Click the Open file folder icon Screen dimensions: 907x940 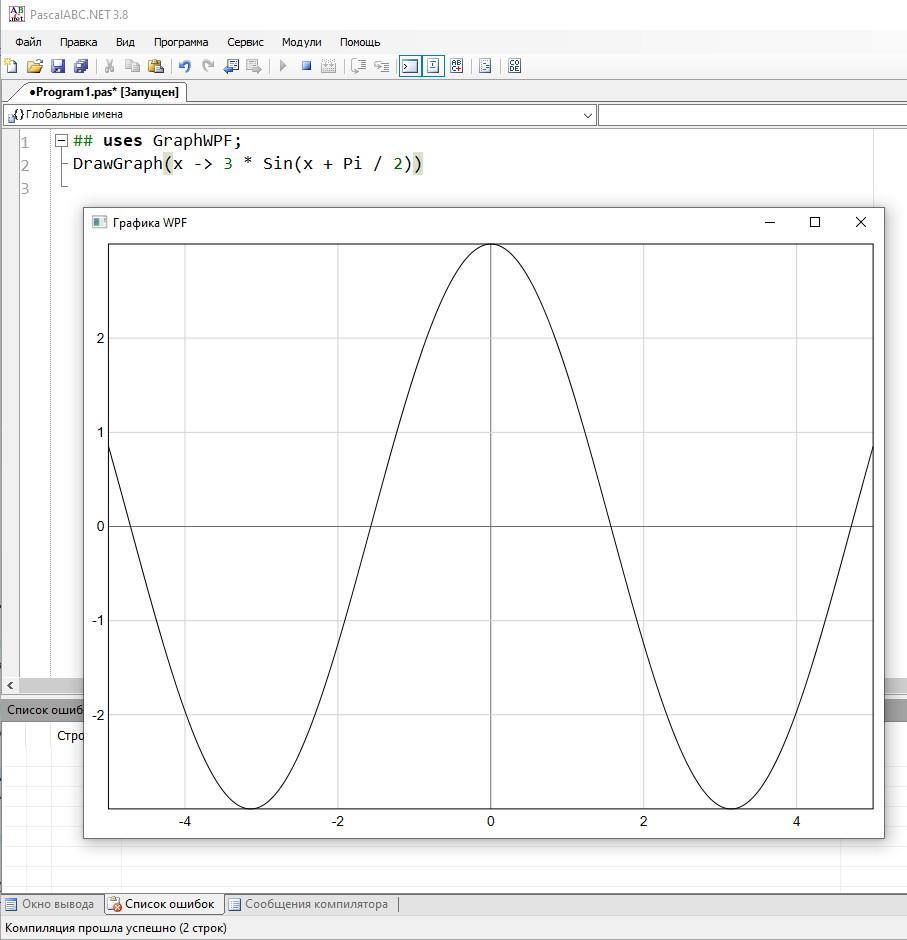click(34, 66)
